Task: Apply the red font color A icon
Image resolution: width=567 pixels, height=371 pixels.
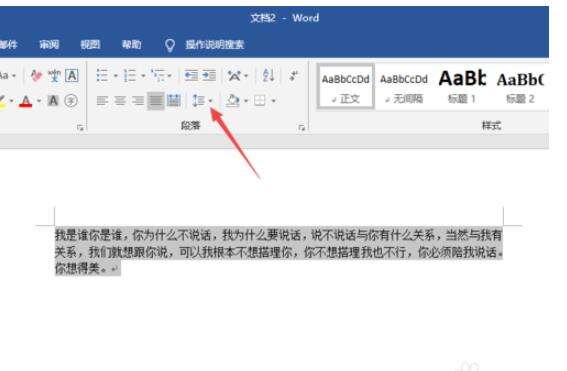Action: click(x=26, y=101)
